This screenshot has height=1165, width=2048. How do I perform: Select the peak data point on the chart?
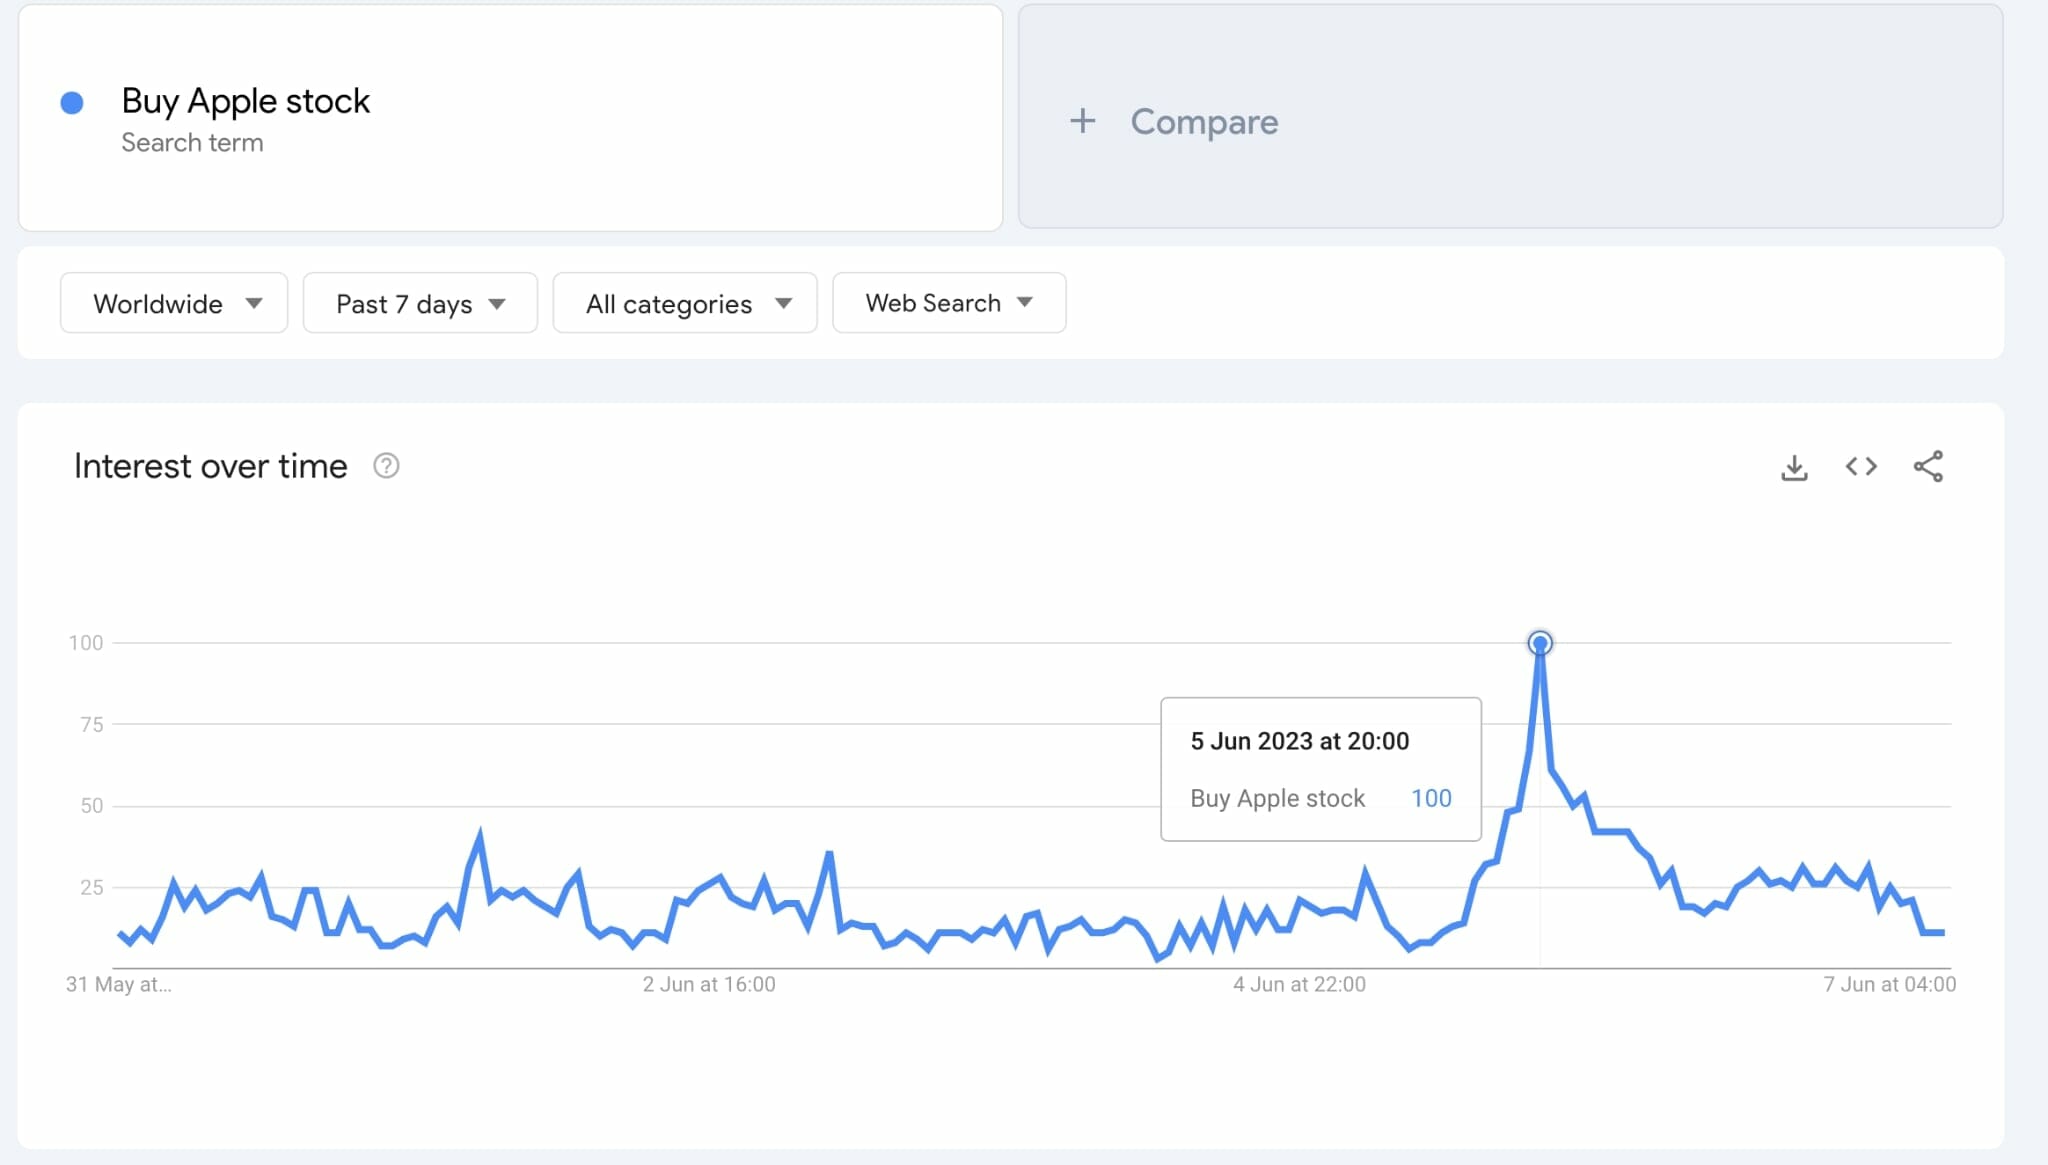point(1540,643)
